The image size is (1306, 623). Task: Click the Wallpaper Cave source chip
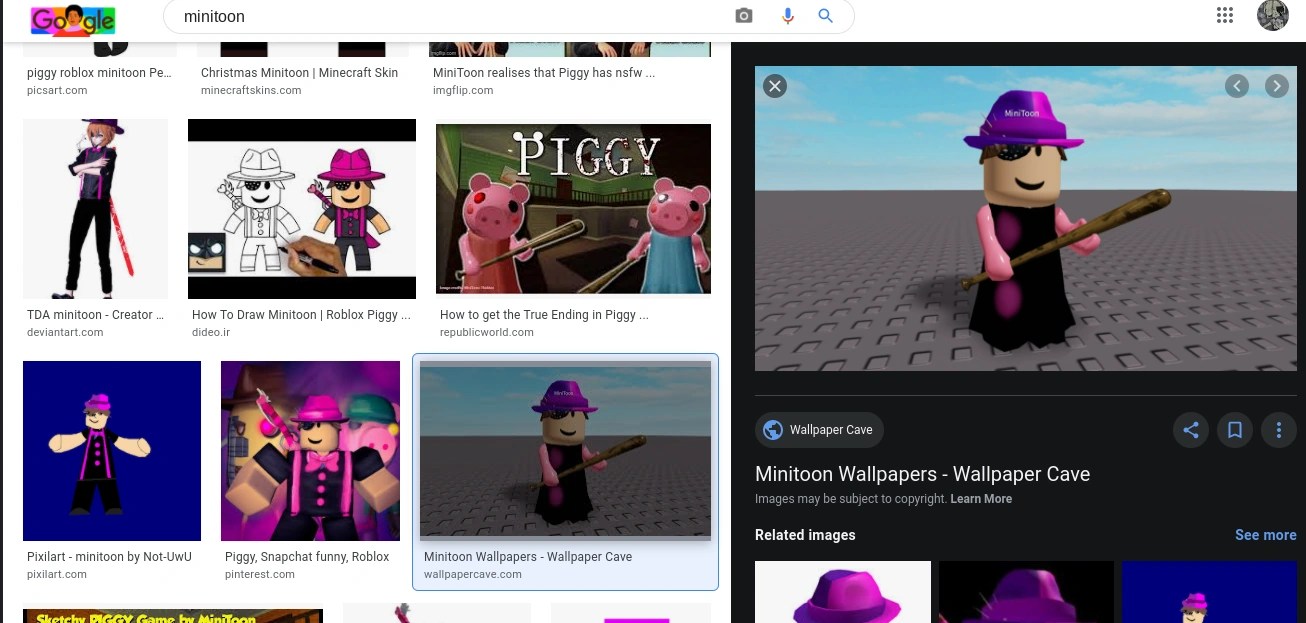(x=819, y=430)
